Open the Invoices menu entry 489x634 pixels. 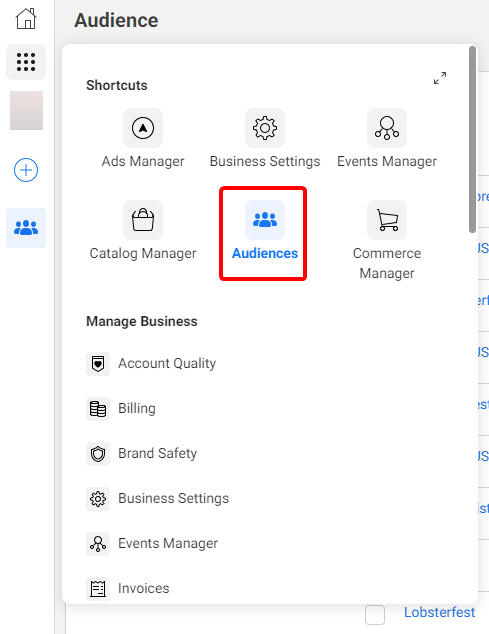point(144,588)
